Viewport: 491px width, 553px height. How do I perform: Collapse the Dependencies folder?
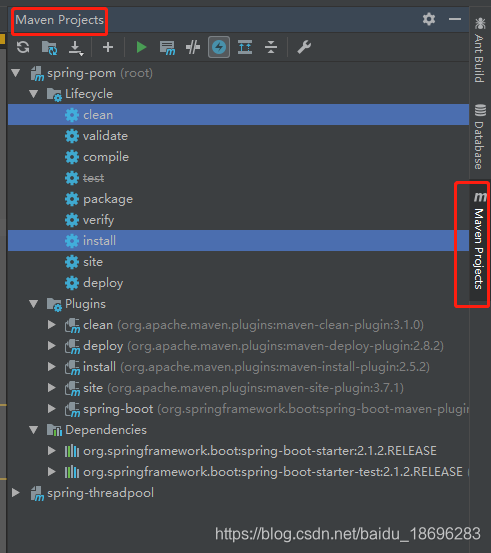coord(34,430)
